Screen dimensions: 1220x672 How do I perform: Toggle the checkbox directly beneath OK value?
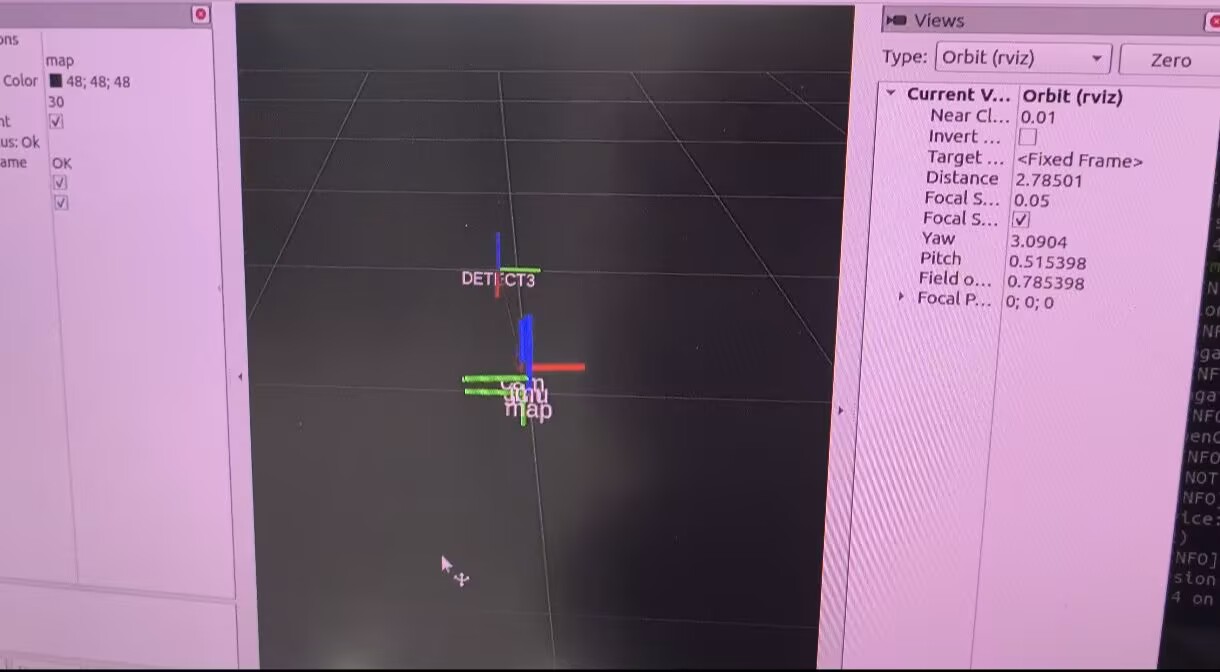(x=60, y=182)
